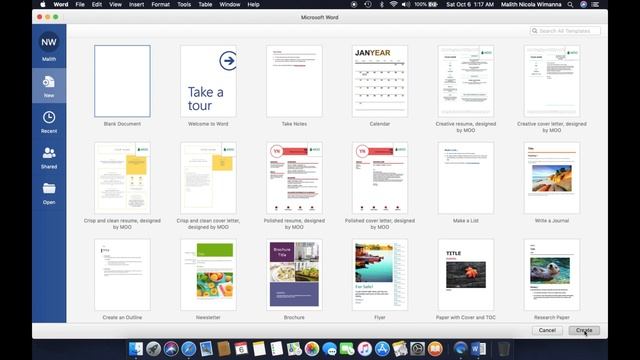Open Finder from the Dock
This screenshot has width=640, height=360.
click(x=136, y=349)
